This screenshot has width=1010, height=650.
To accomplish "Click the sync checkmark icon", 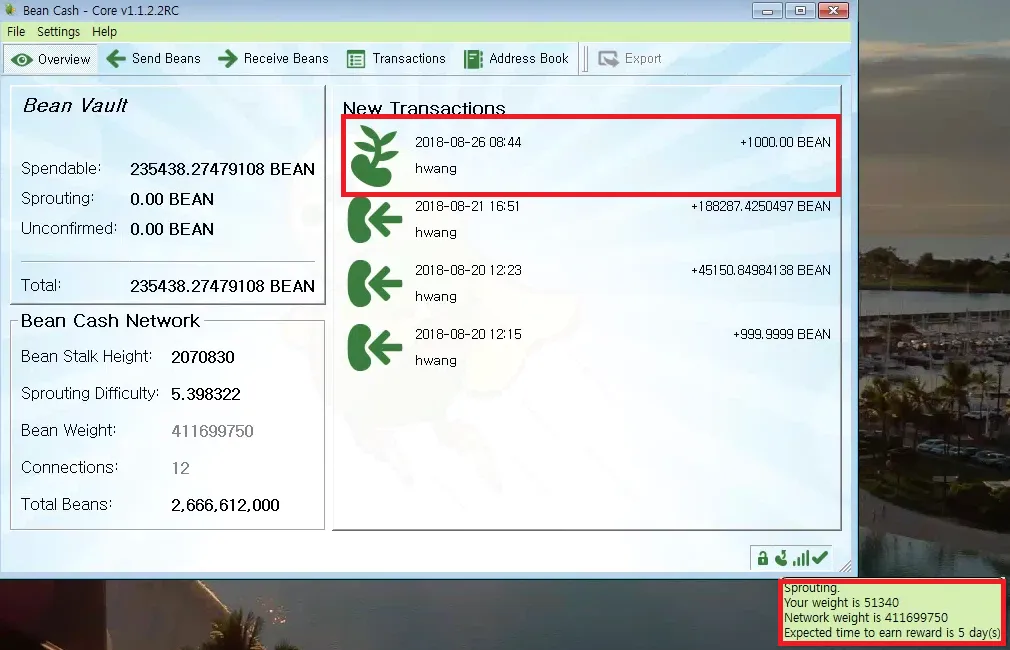I will click(819, 558).
